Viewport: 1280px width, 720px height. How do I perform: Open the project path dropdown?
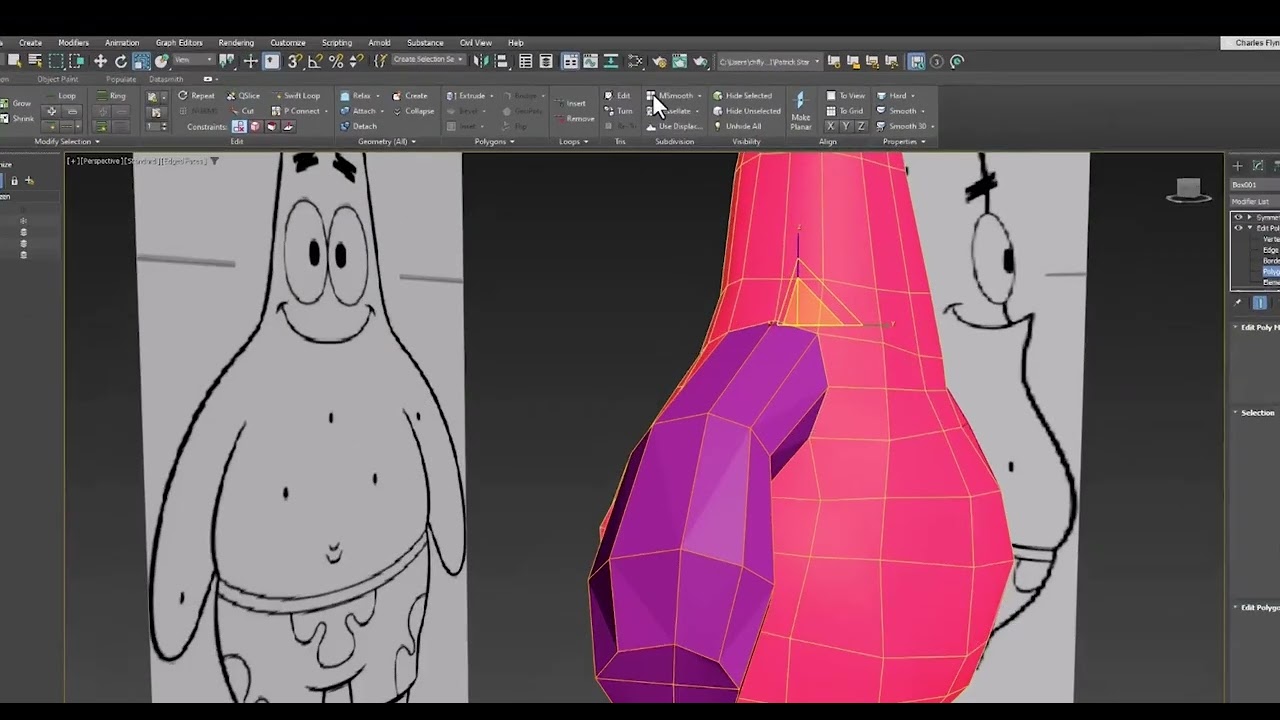pos(769,61)
